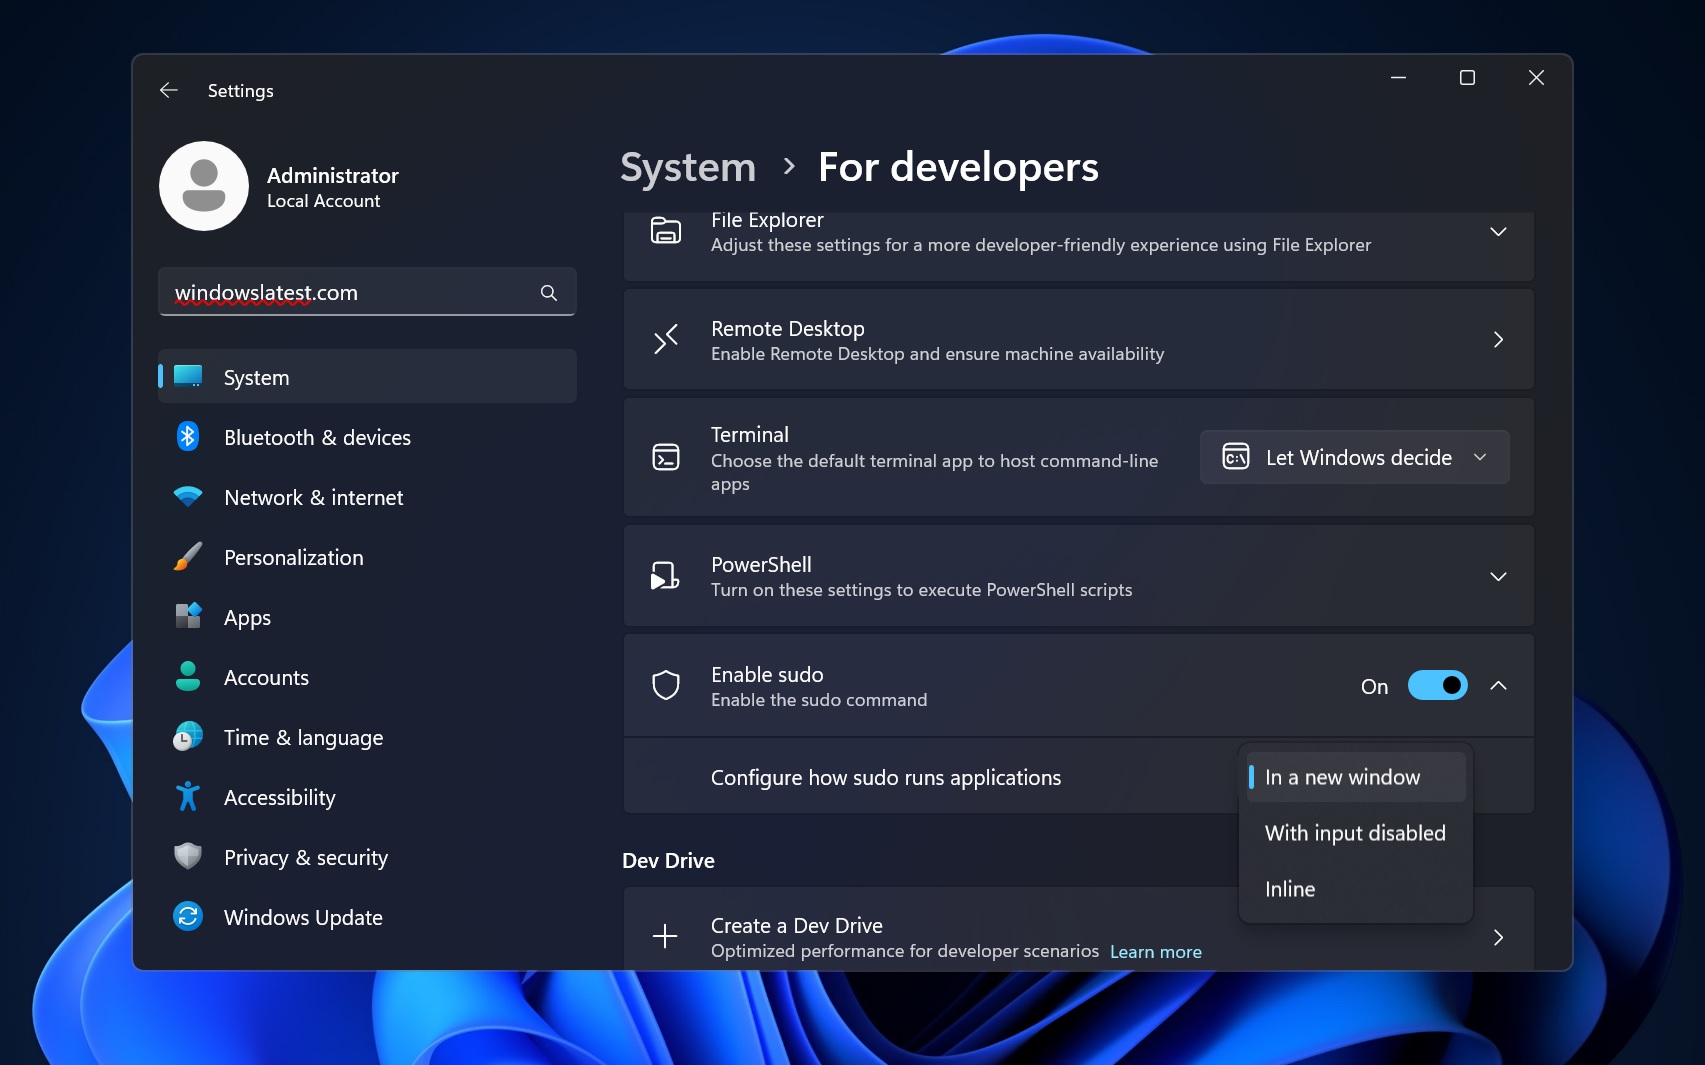1705x1065 pixels.
Task: Click the File Explorer icon in settings list
Action: (x=665, y=231)
